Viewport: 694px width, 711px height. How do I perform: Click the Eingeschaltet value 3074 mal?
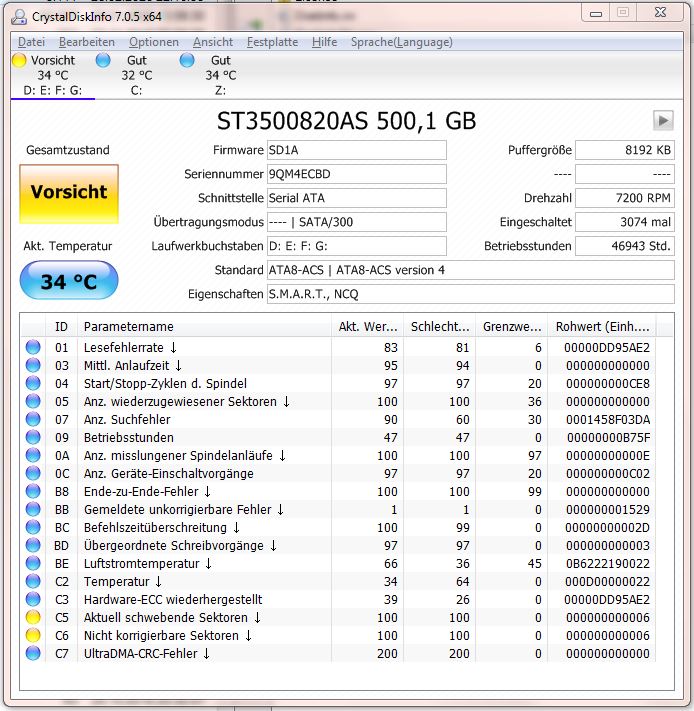click(625, 222)
